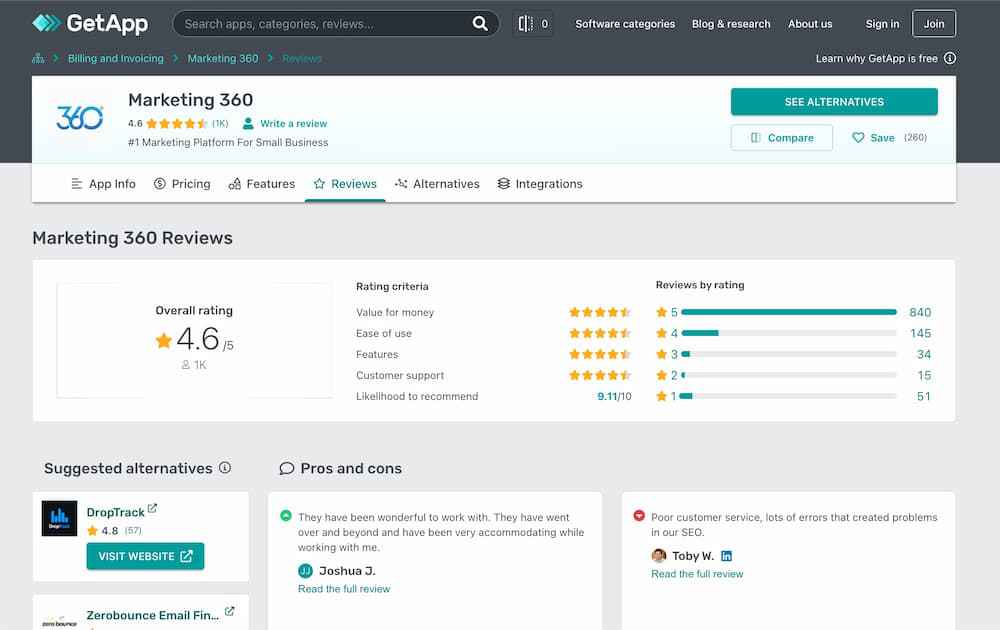Click the 2 star reviews count 15
The image size is (1000, 630).
coord(924,376)
